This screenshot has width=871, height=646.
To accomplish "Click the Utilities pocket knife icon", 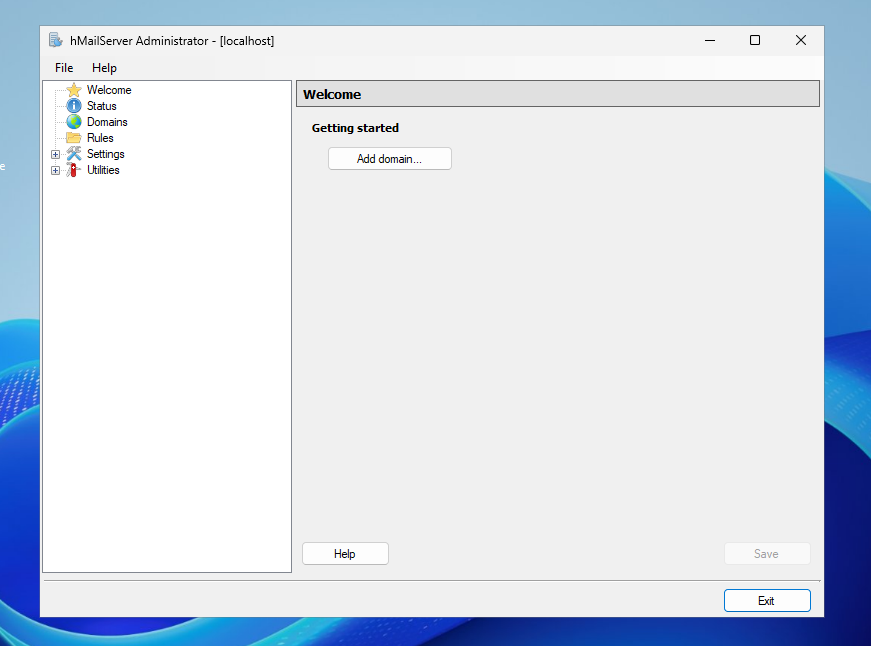I will 73,170.
